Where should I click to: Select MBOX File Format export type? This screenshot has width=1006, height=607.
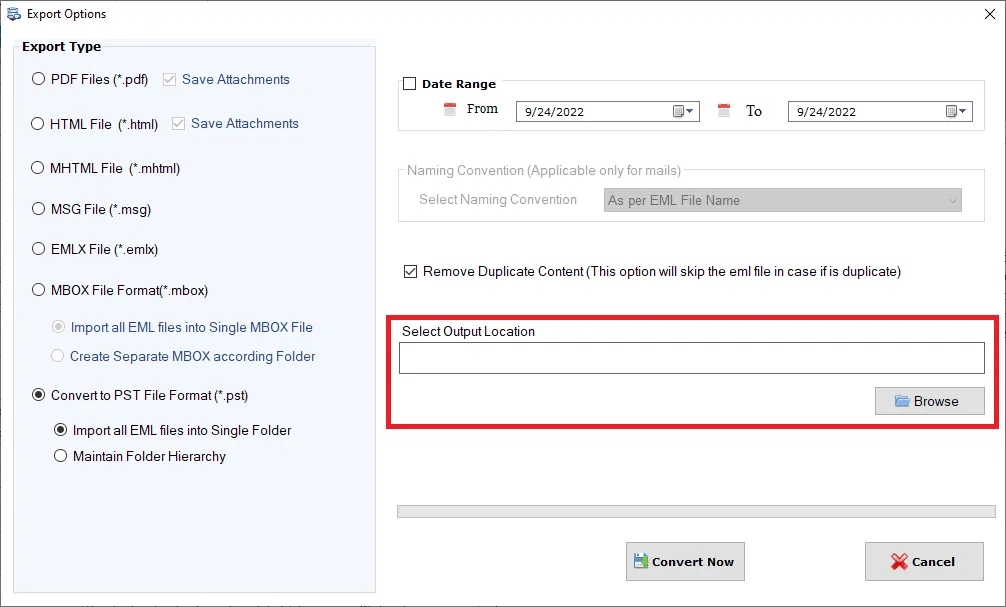click(38, 290)
